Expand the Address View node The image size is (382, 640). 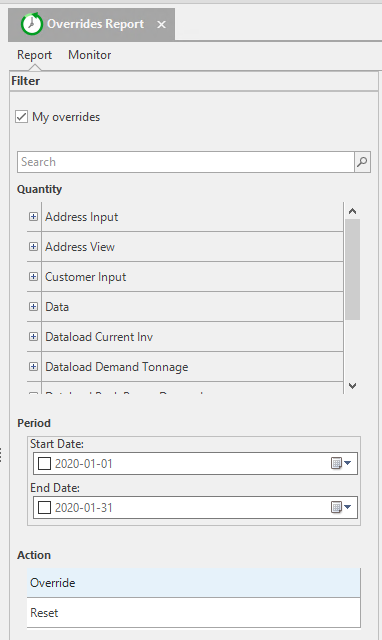pos(33,247)
